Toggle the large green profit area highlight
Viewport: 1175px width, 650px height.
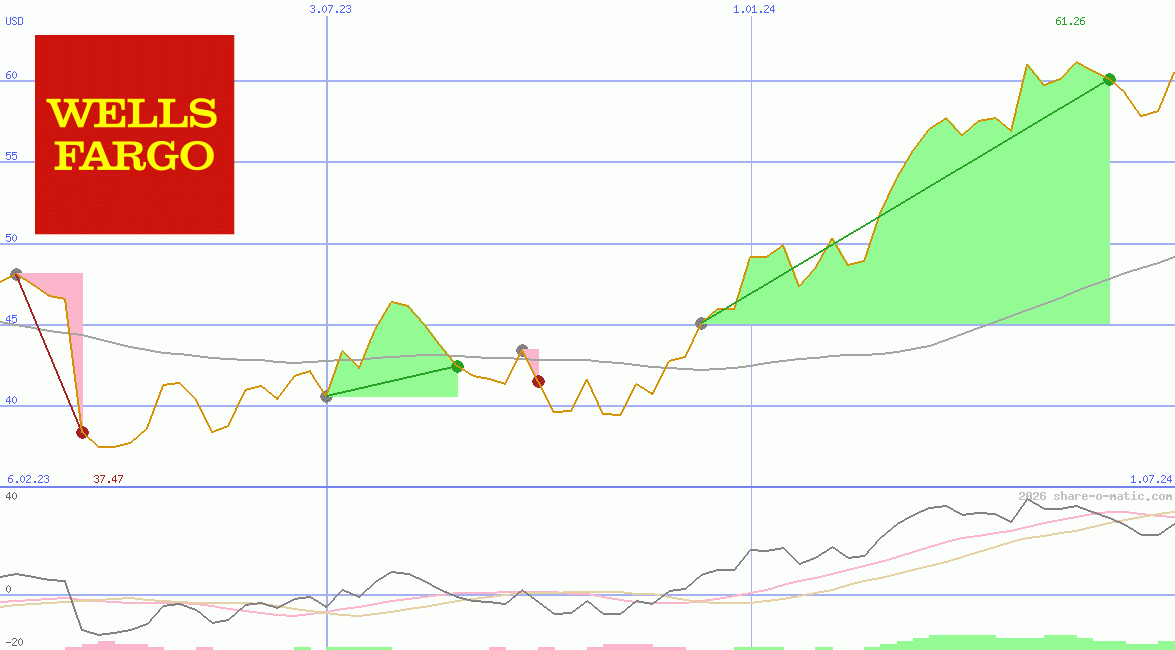pos(950,250)
